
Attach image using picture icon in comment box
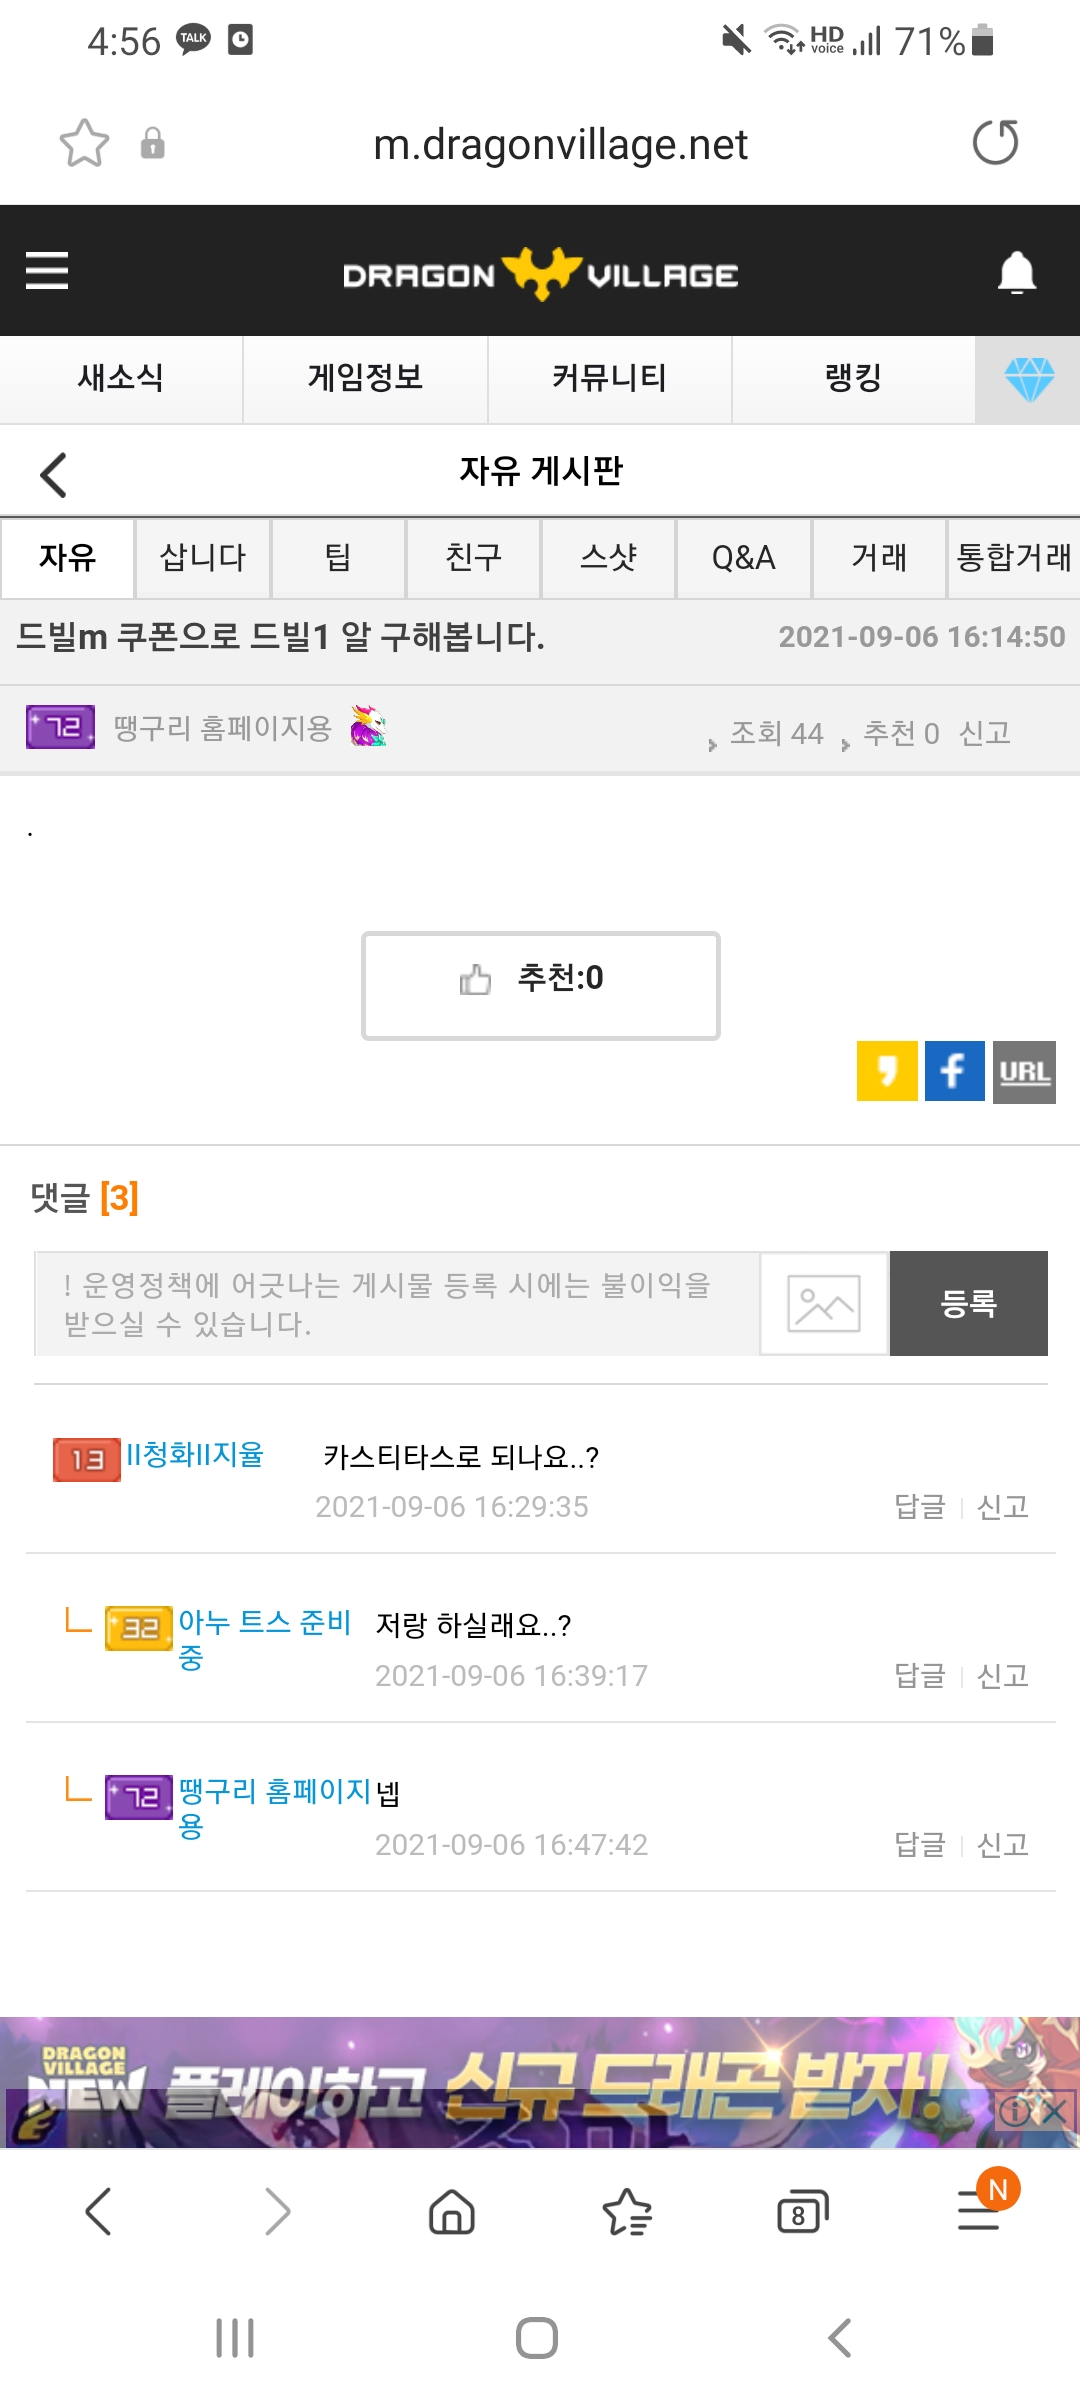824,1304
